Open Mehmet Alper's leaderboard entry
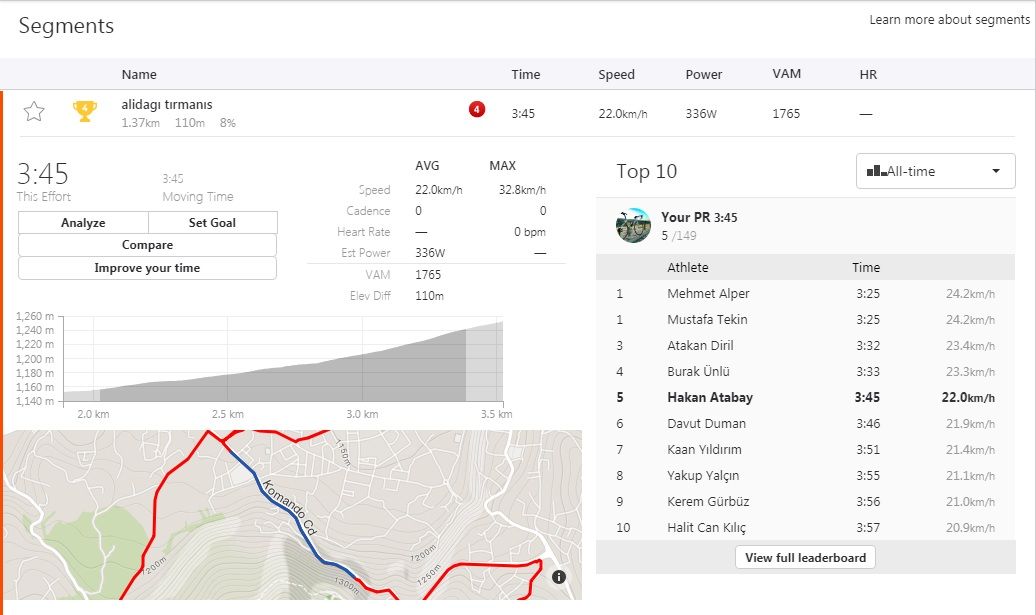 pyautogui.click(x=708, y=294)
